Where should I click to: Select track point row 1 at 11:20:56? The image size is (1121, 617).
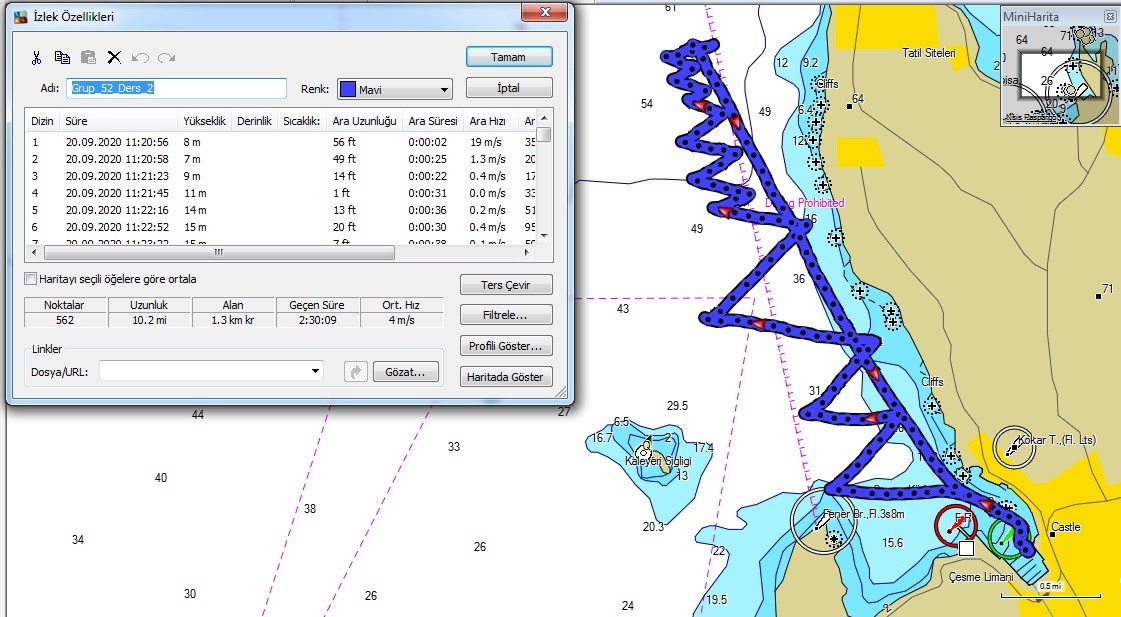pos(281,142)
